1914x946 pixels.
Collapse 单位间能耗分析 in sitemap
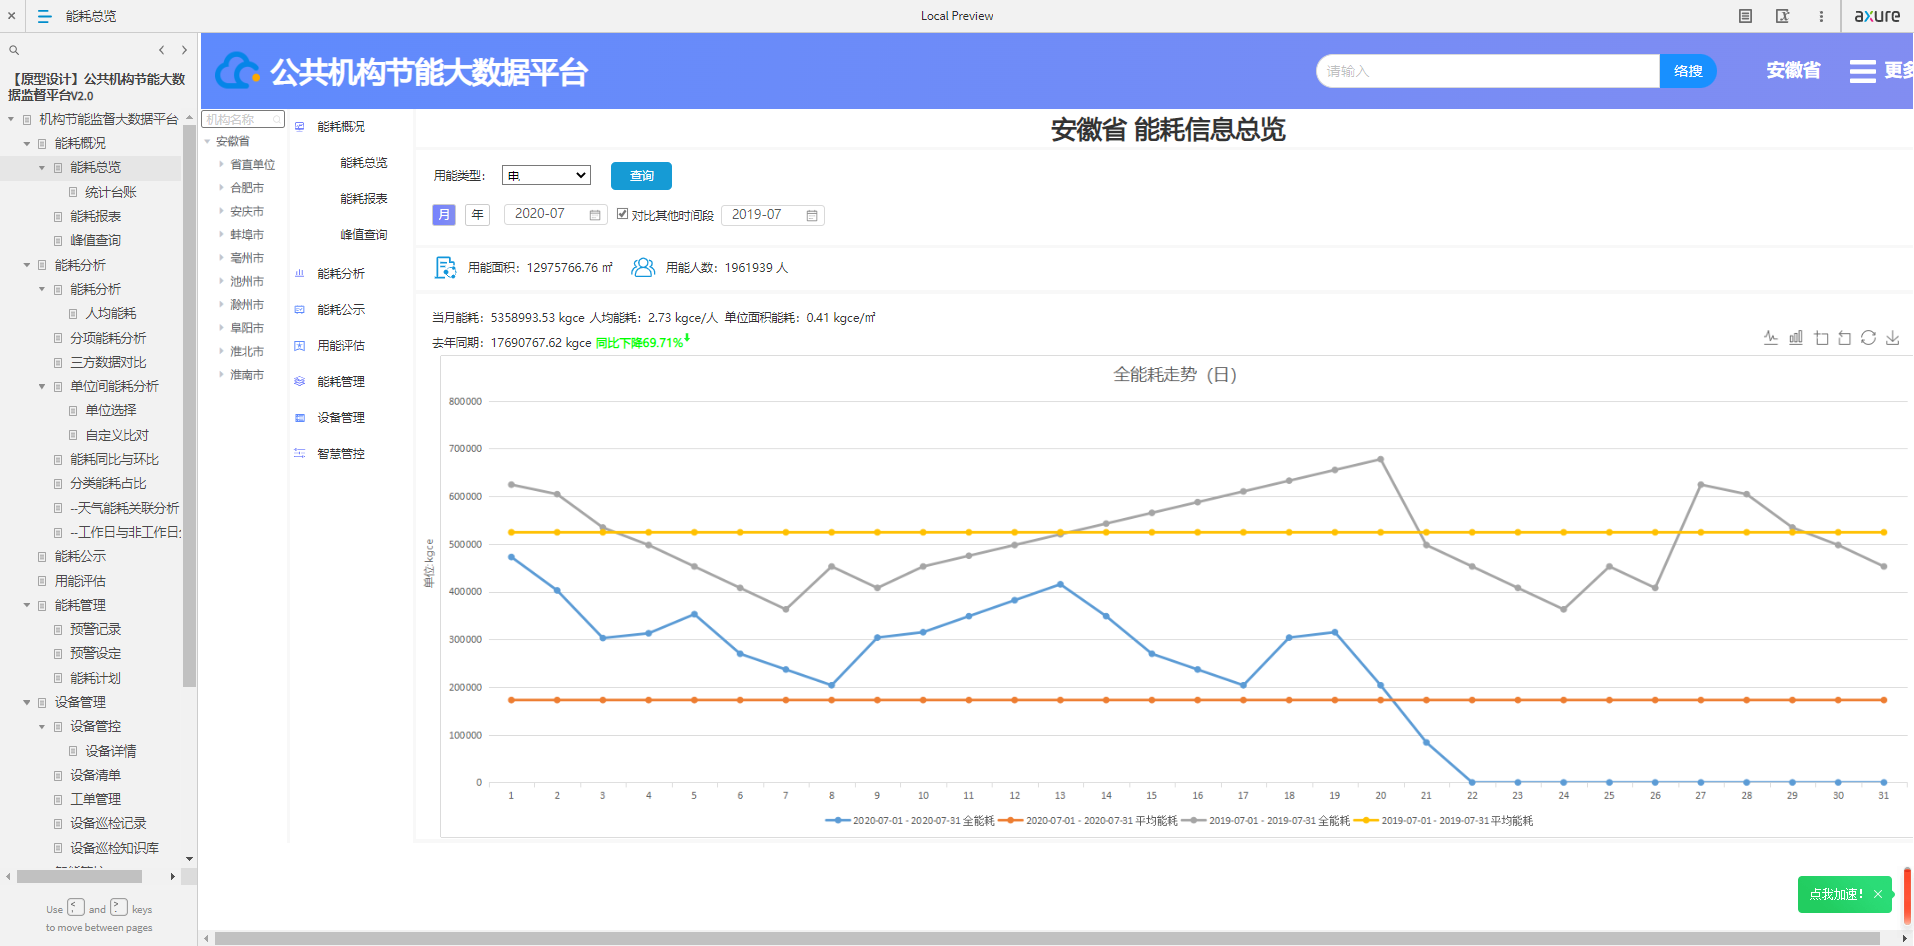click(42, 386)
